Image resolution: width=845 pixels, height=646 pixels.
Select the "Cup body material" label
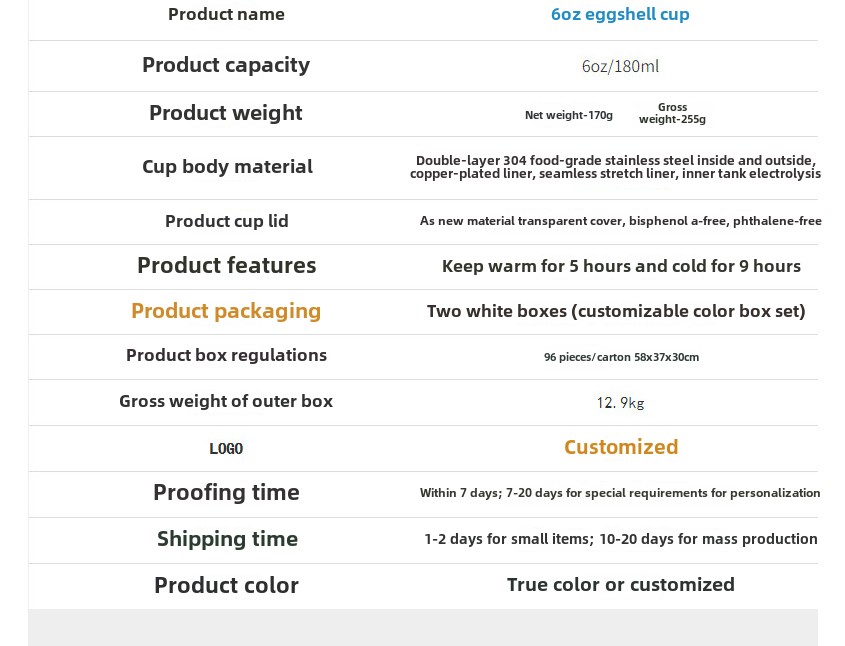tap(227, 167)
